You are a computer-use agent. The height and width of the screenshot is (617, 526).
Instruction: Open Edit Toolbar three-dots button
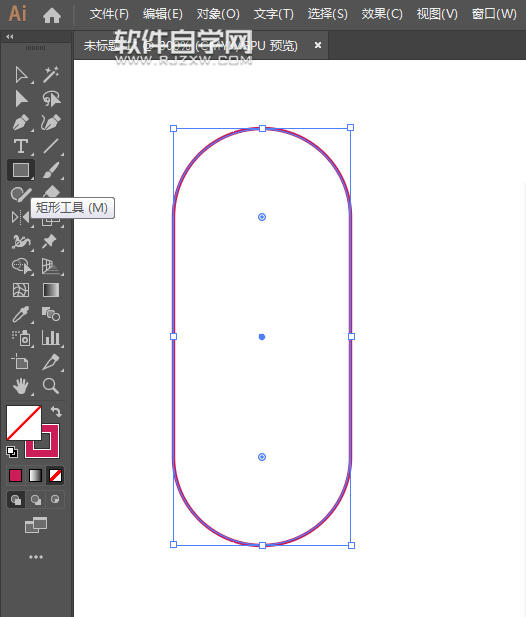point(36,557)
